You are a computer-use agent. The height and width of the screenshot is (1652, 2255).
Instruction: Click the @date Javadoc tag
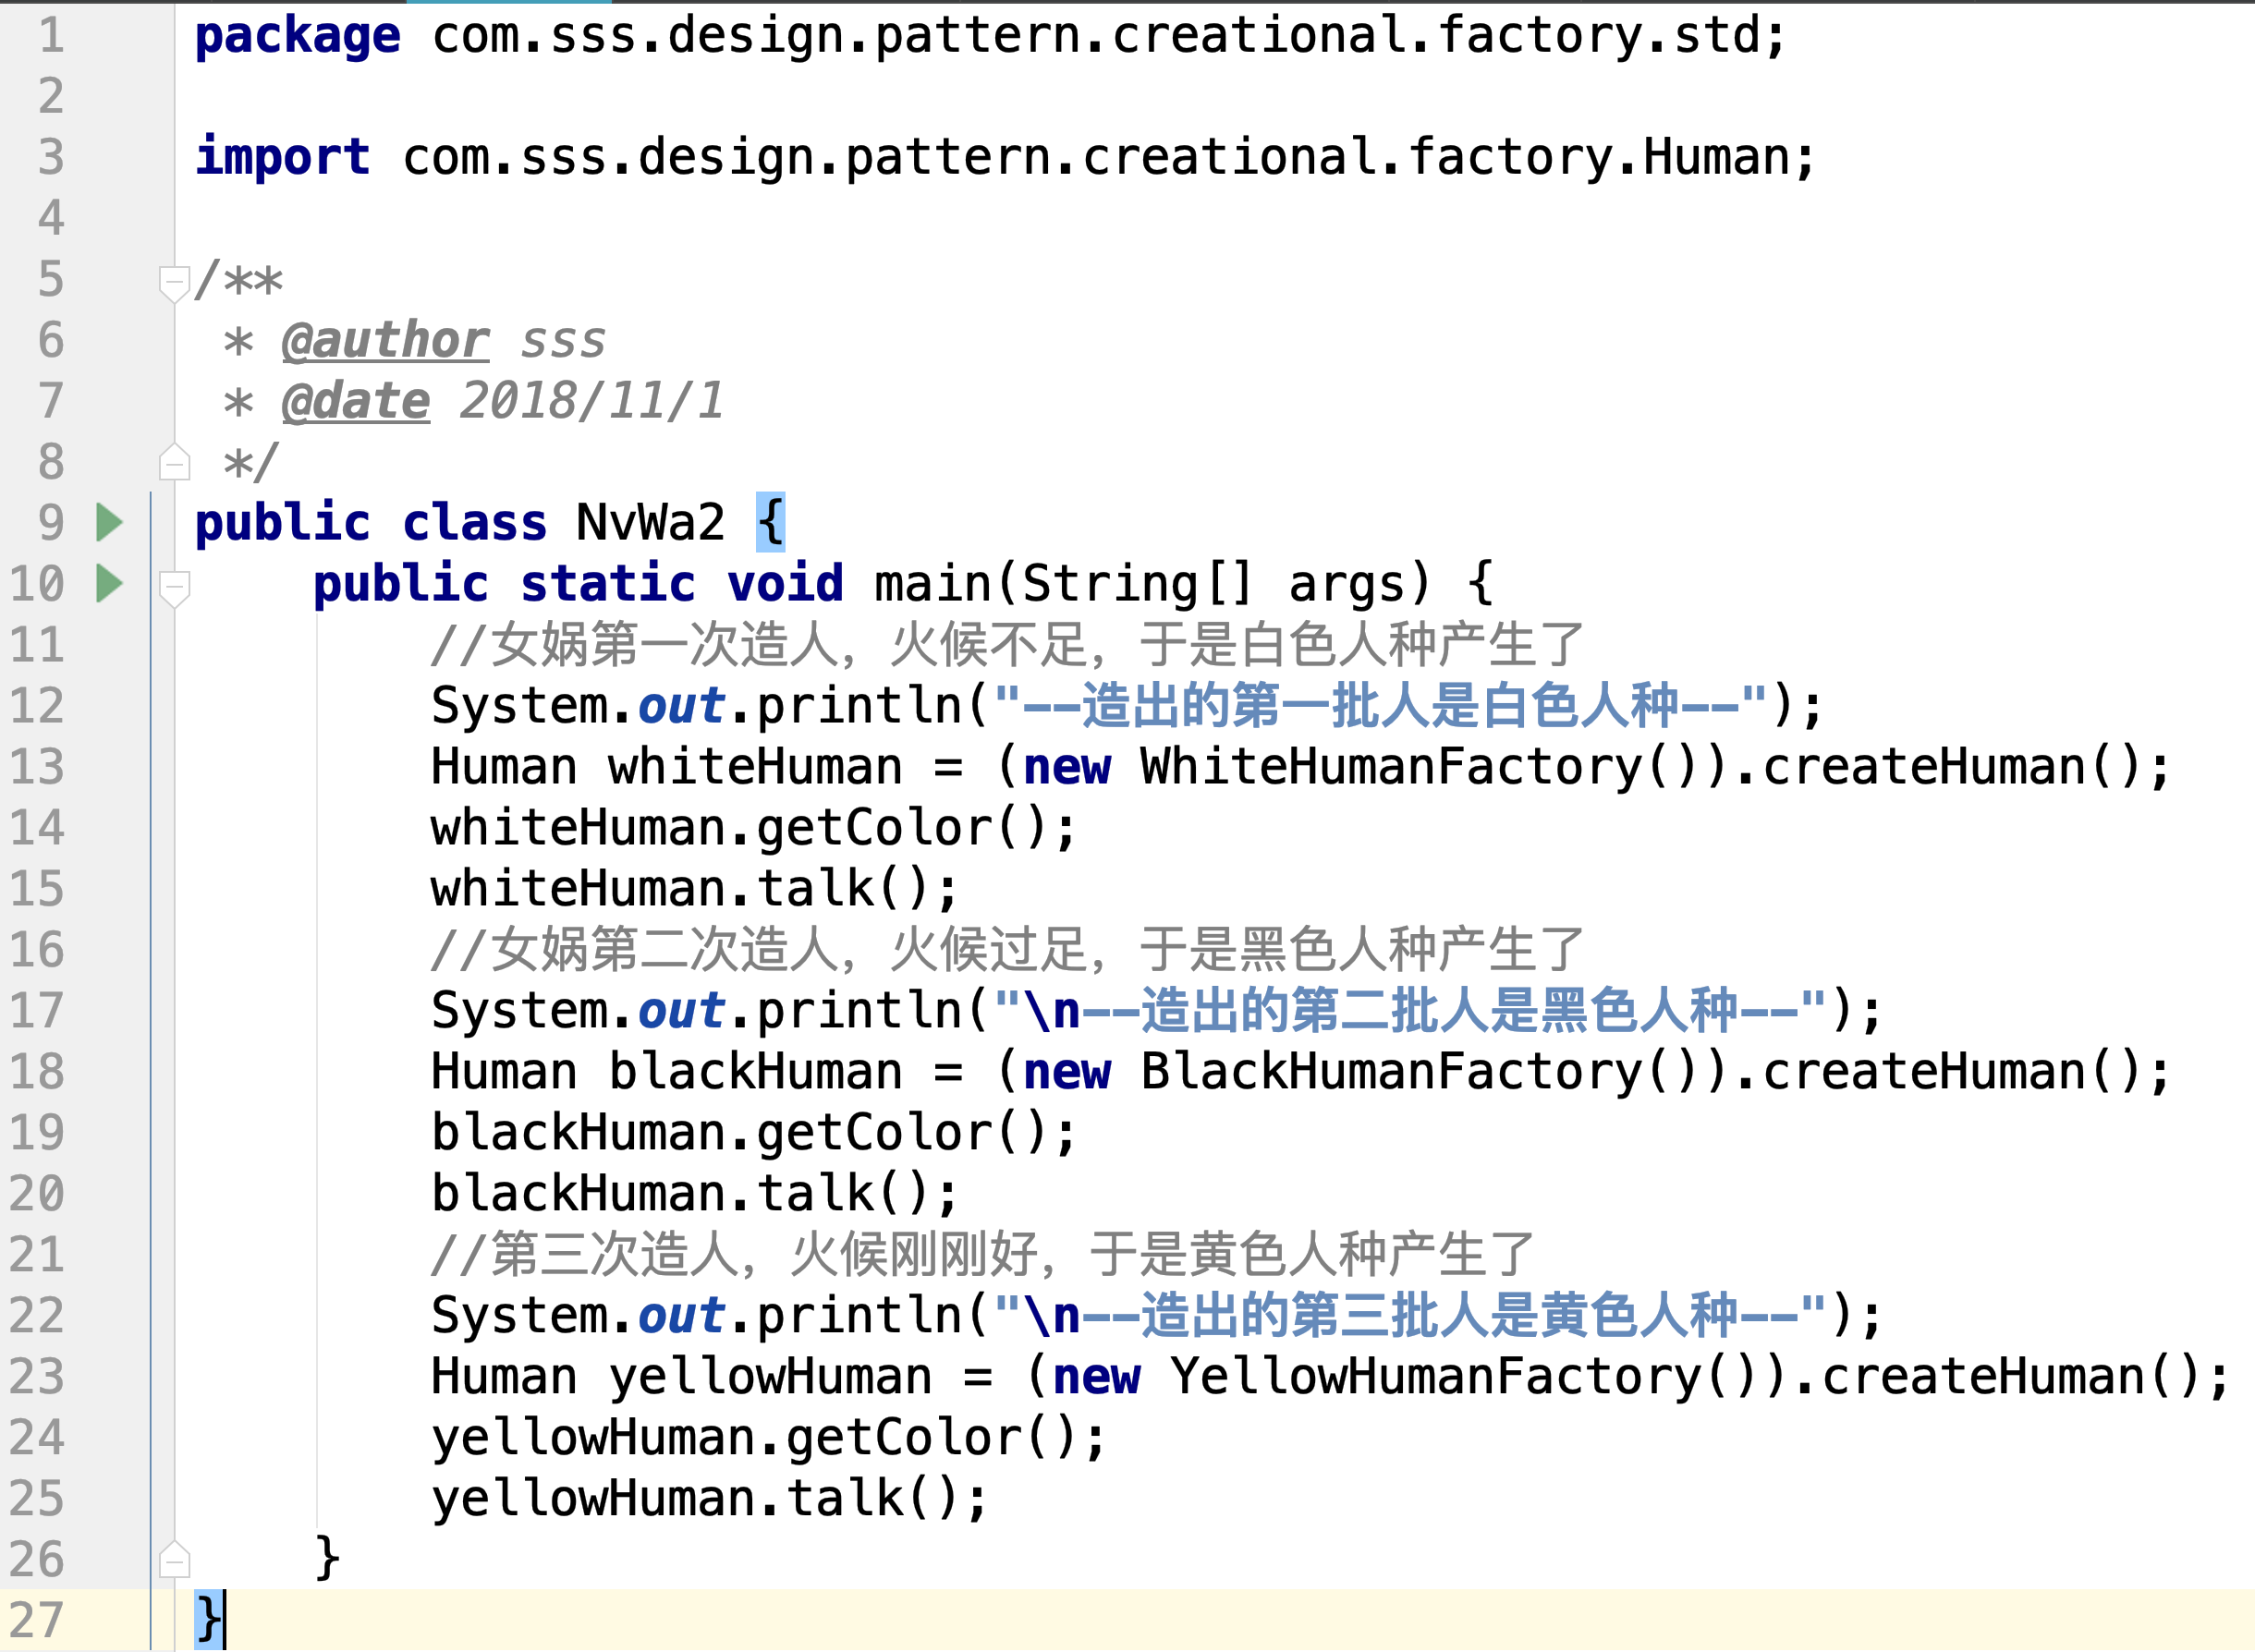(x=355, y=402)
